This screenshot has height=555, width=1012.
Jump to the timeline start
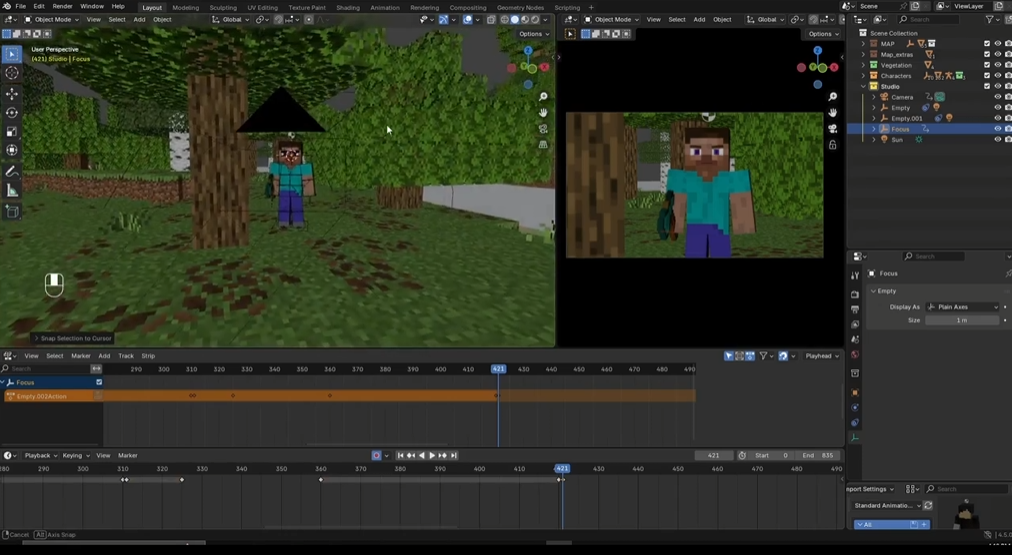(400, 455)
